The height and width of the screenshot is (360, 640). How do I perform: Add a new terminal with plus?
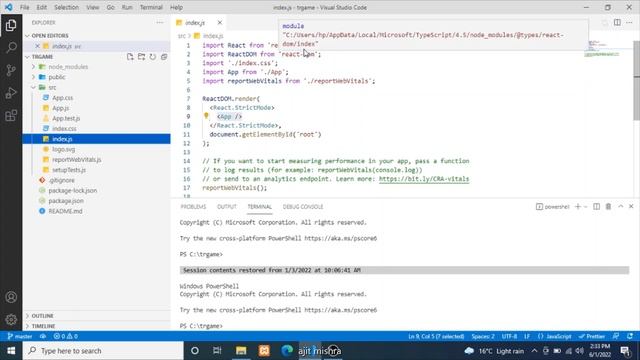point(578,207)
